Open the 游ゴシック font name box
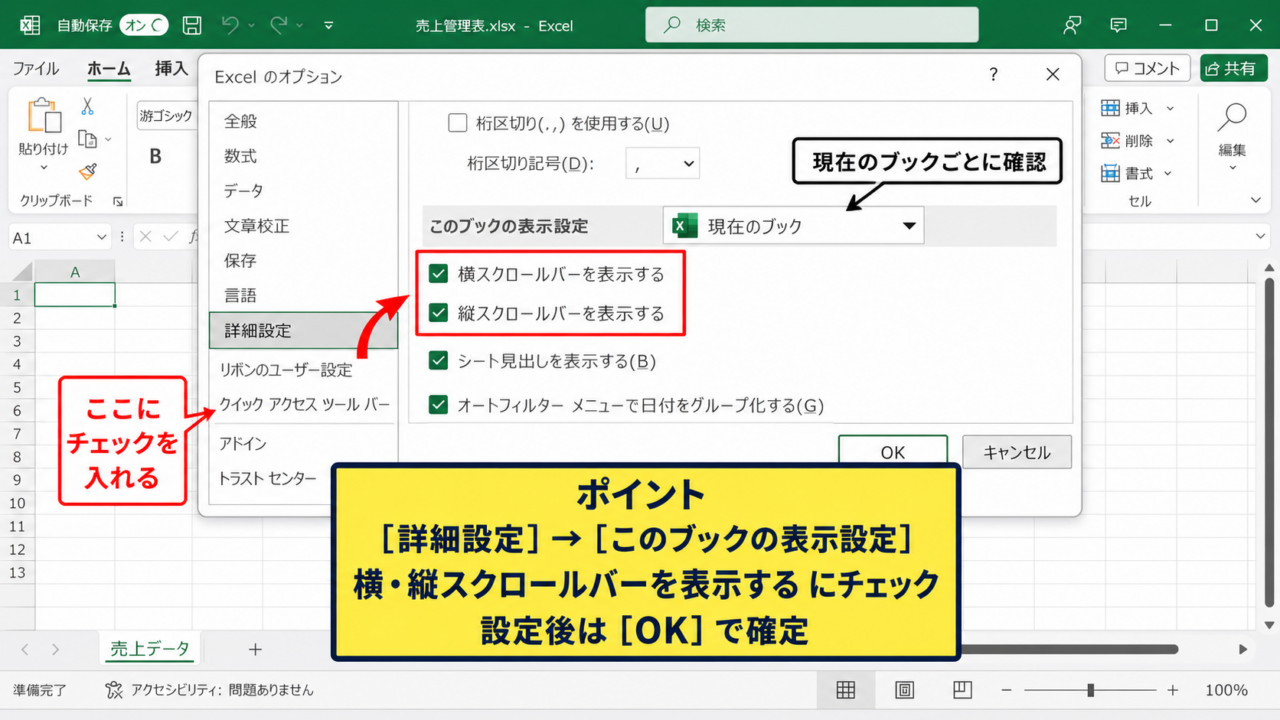 click(x=167, y=116)
